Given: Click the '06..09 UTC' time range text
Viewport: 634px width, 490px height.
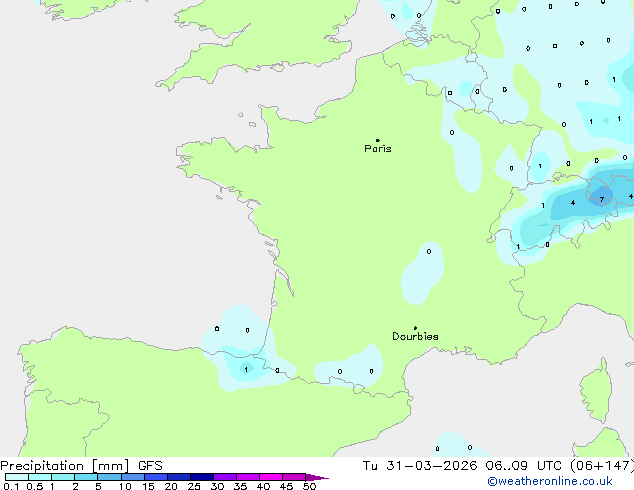Looking at the screenshot, I should pos(524,466).
